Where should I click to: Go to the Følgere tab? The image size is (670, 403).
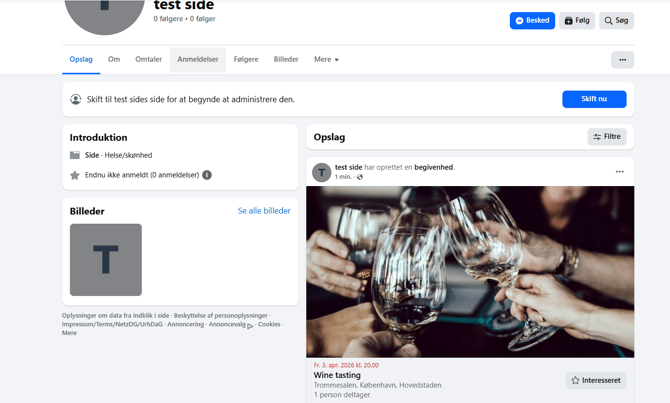[x=246, y=60]
